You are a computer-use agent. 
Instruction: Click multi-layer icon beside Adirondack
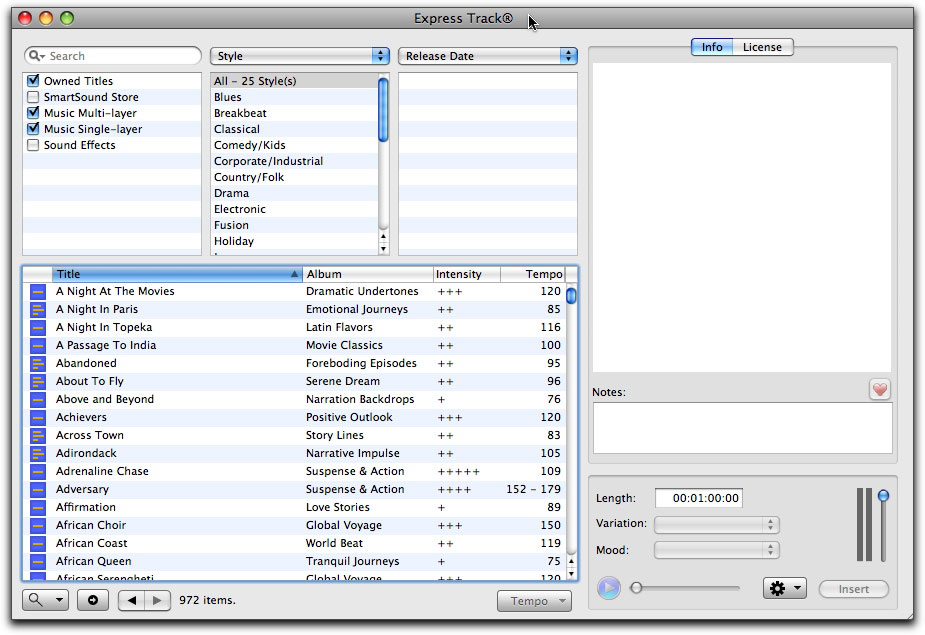click(38, 453)
